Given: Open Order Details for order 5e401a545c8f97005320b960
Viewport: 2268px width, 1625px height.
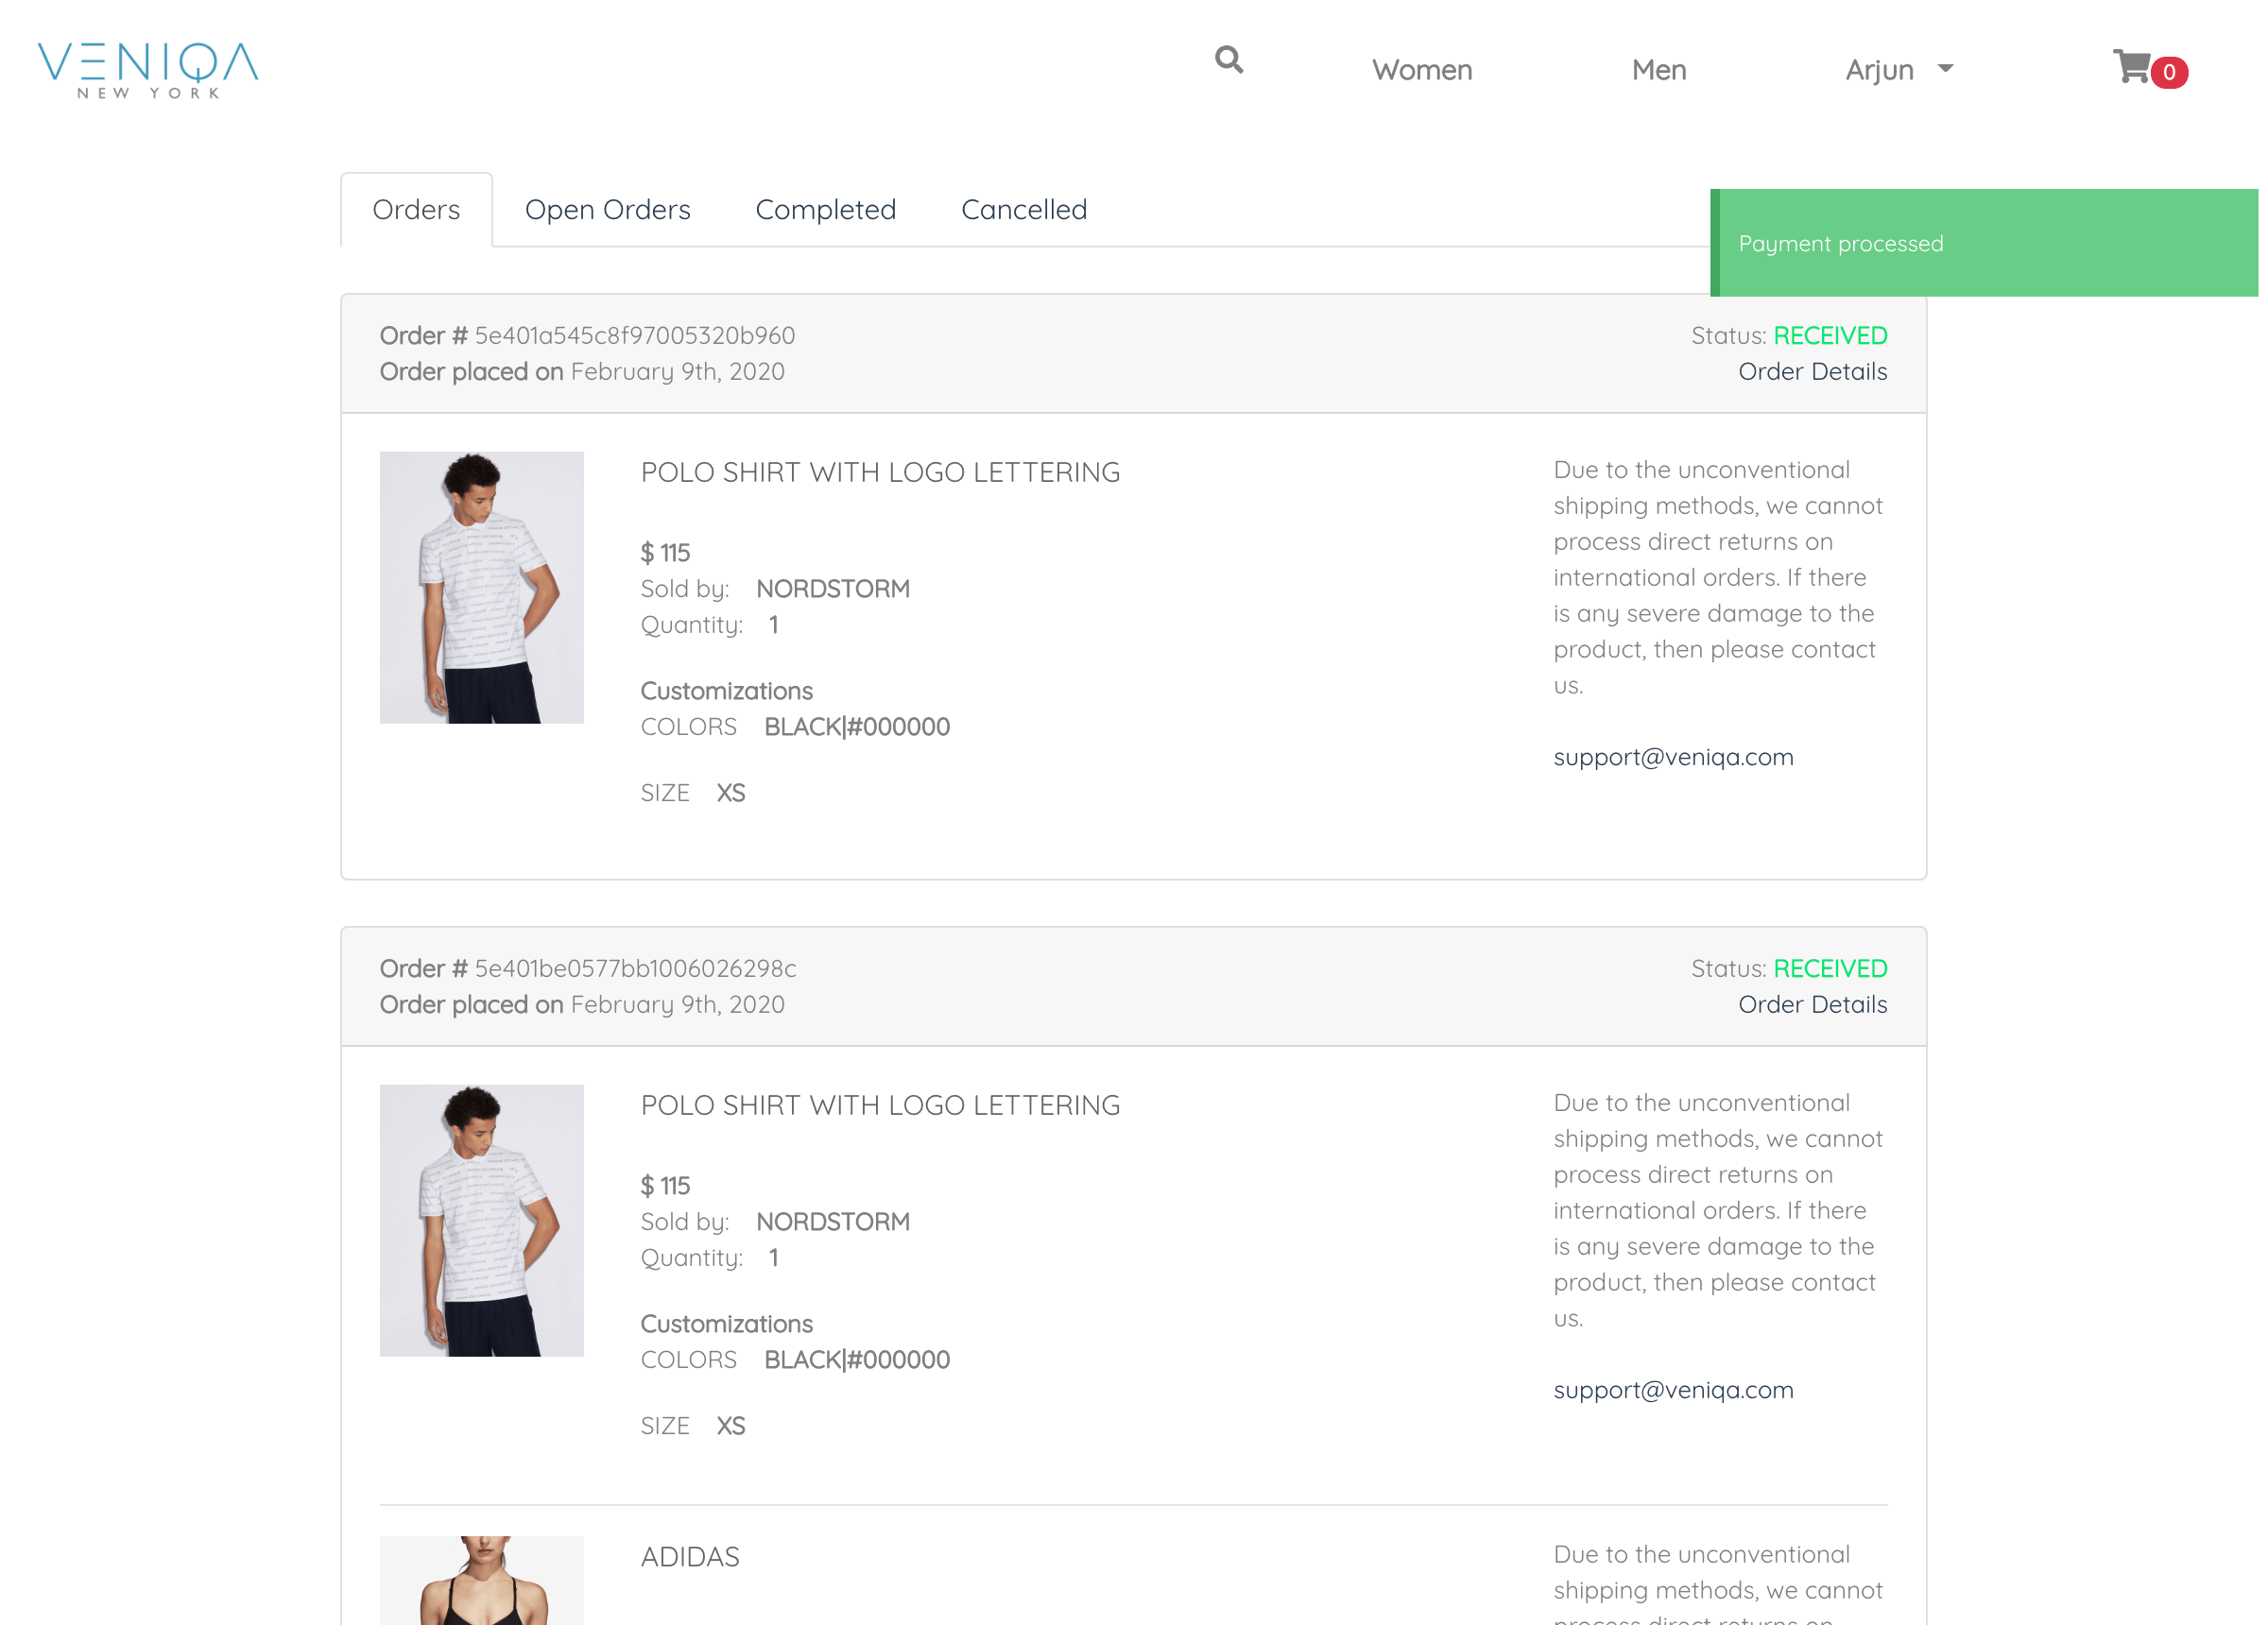Looking at the screenshot, I should (1812, 371).
